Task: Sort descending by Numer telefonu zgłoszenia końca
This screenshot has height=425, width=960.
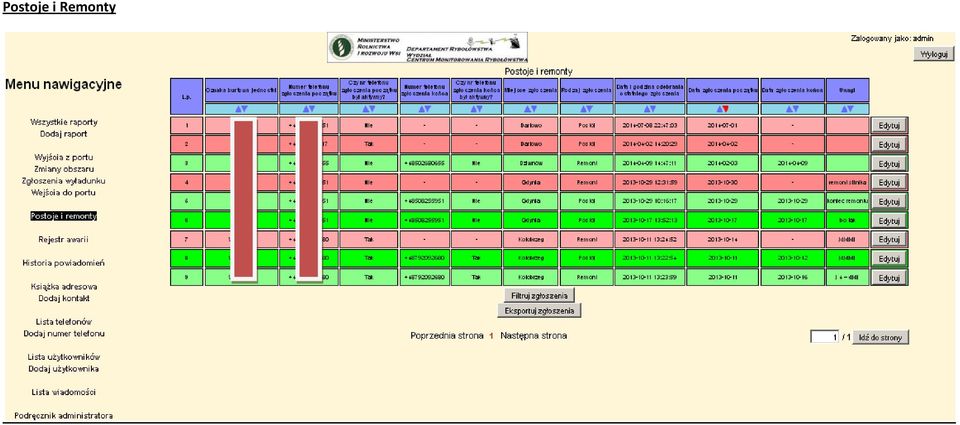Action: tap(427, 109)
